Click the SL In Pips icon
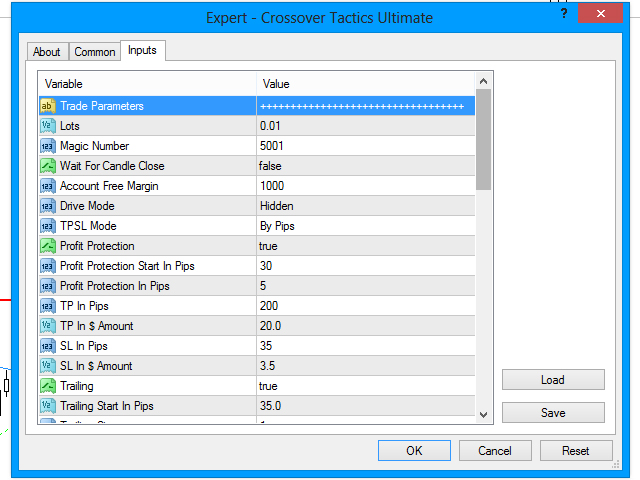The width and height of the screenshot is (640, 480). (x=47, y=346)
